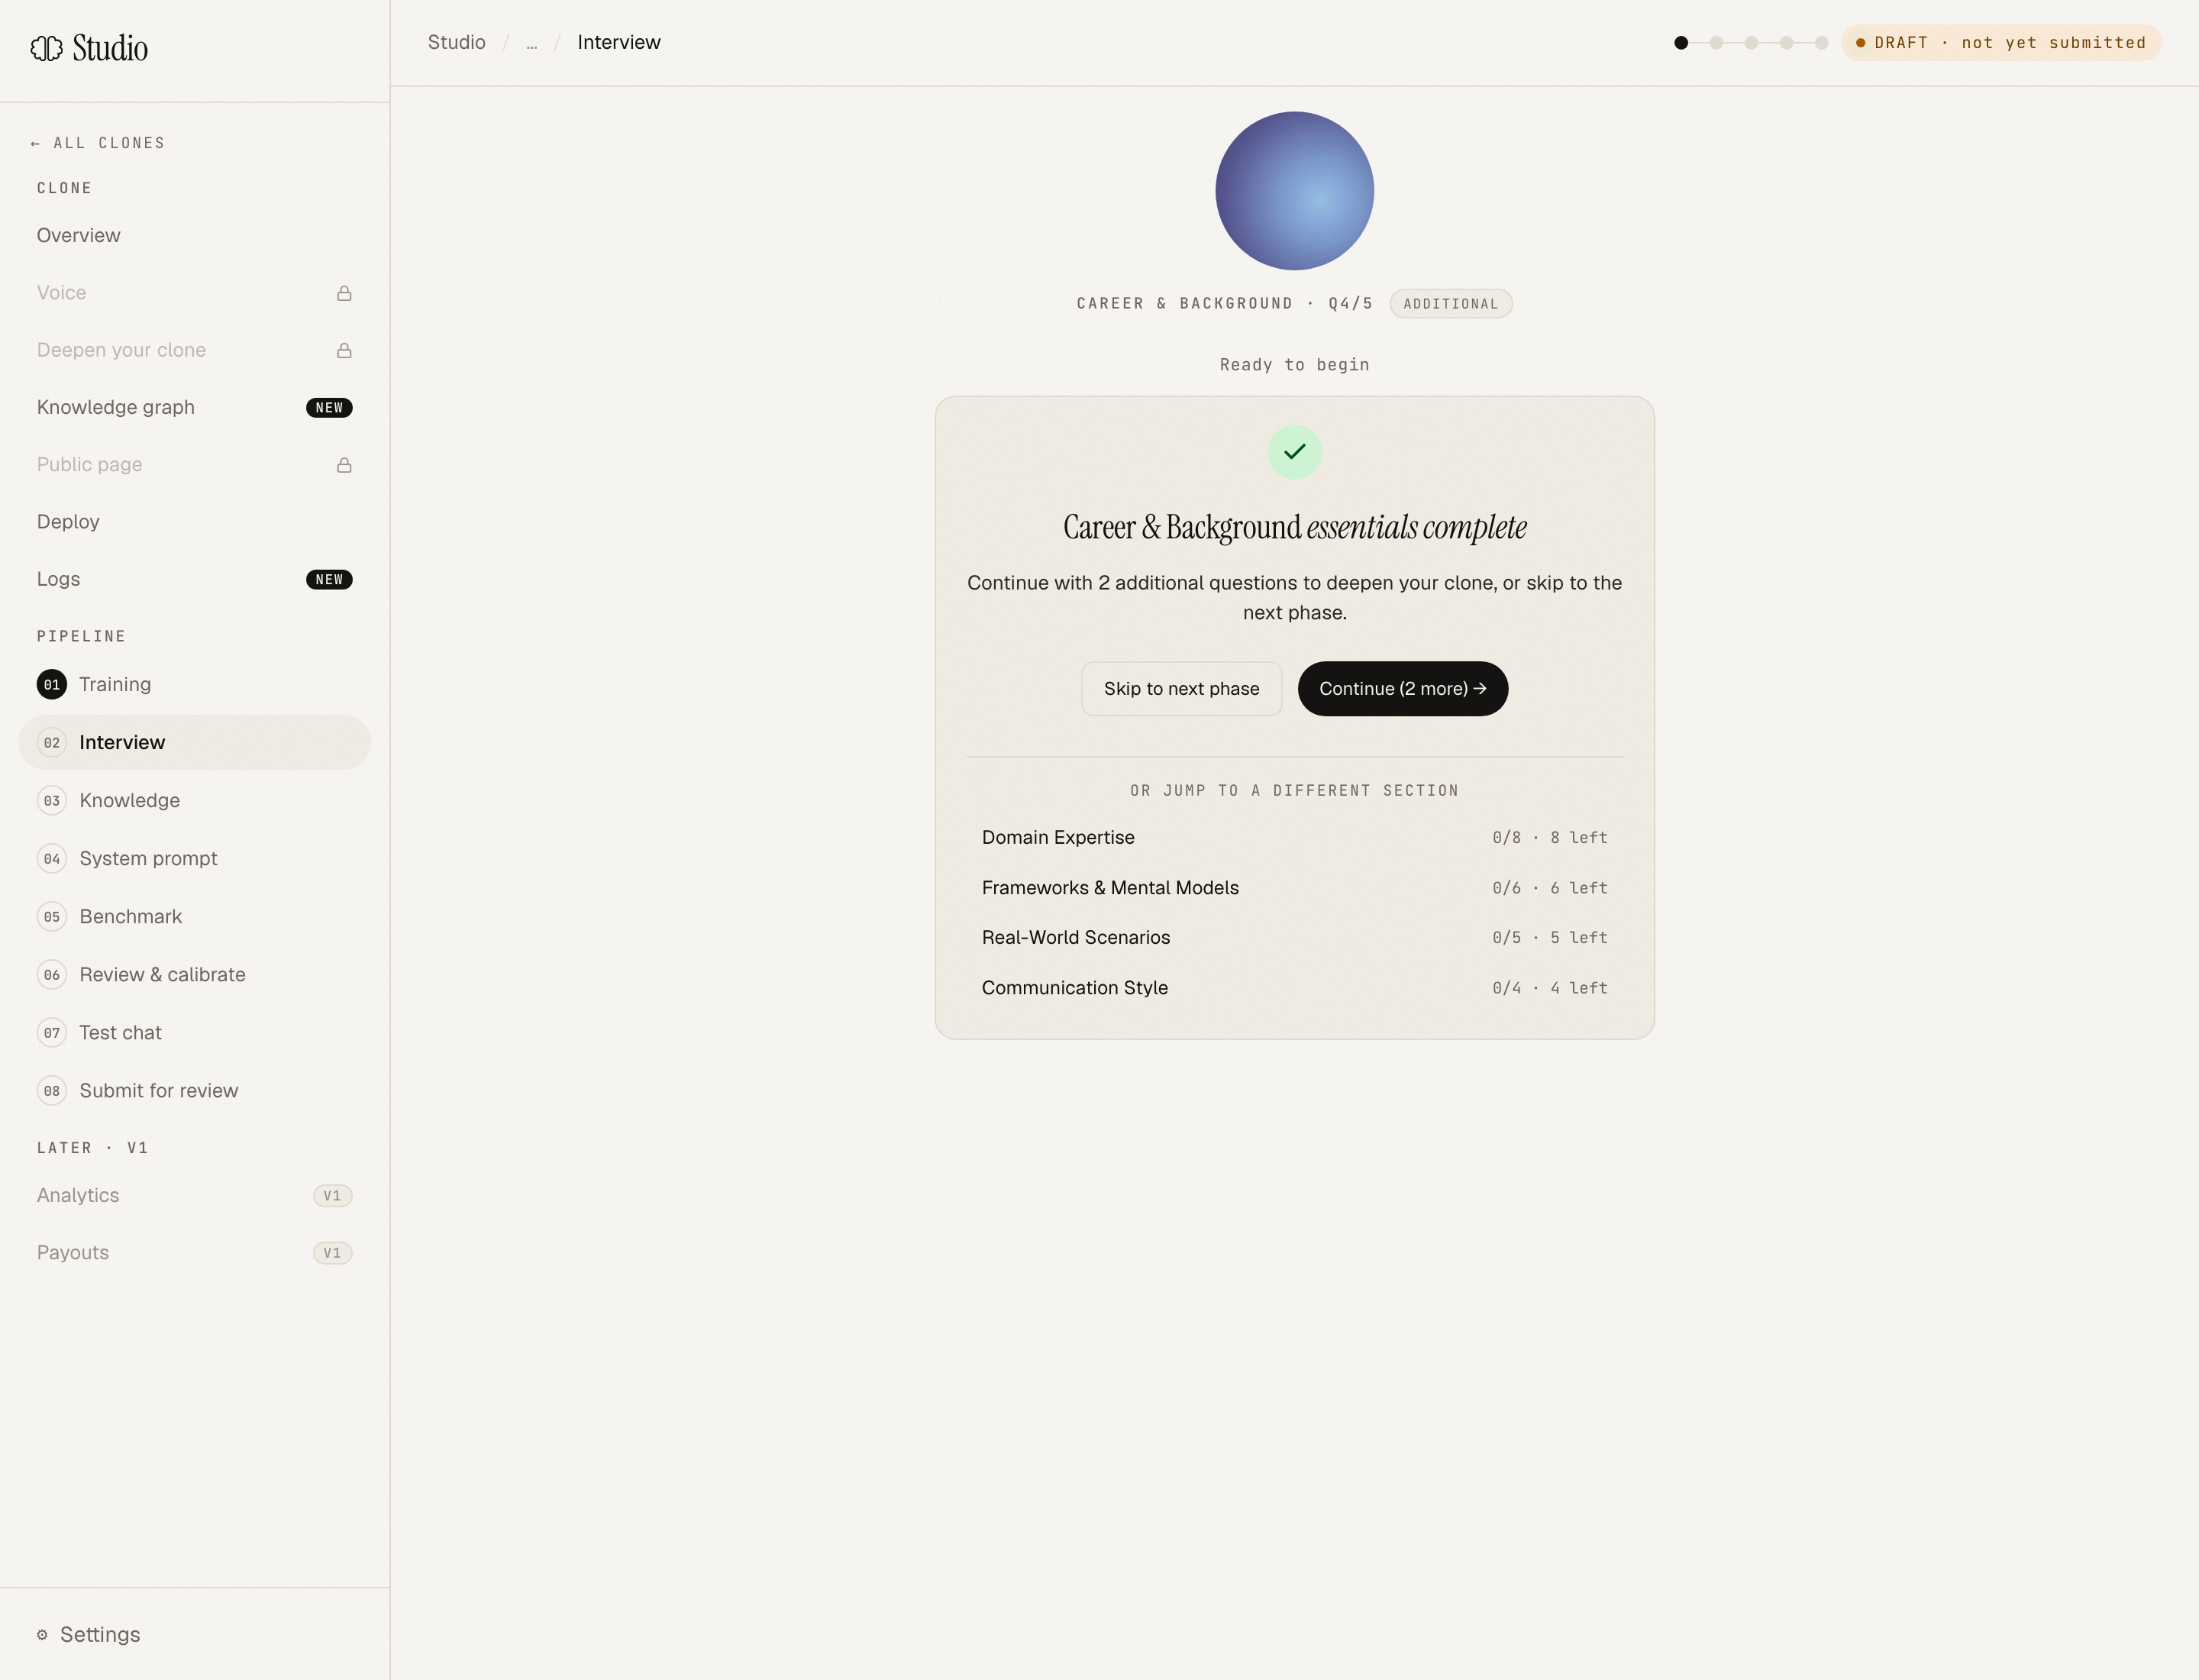Click Continue (2 more) button
This screenshot has width=2199, height=1680.
[x=1402, y=689]
